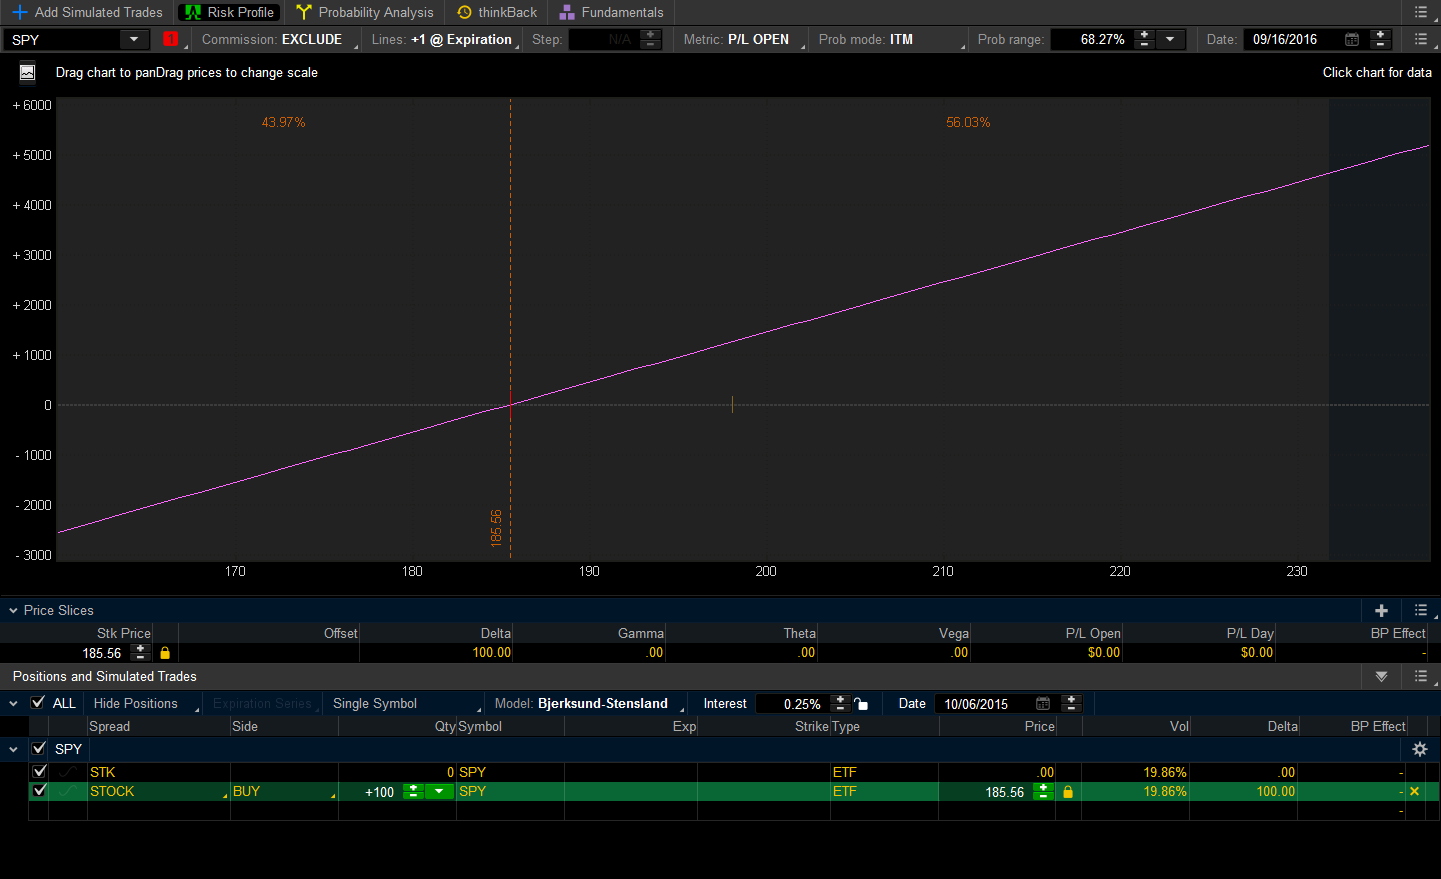The image size is (1441, 879).
Task: Open the Risk Profile tab
Action: point(229,12)
